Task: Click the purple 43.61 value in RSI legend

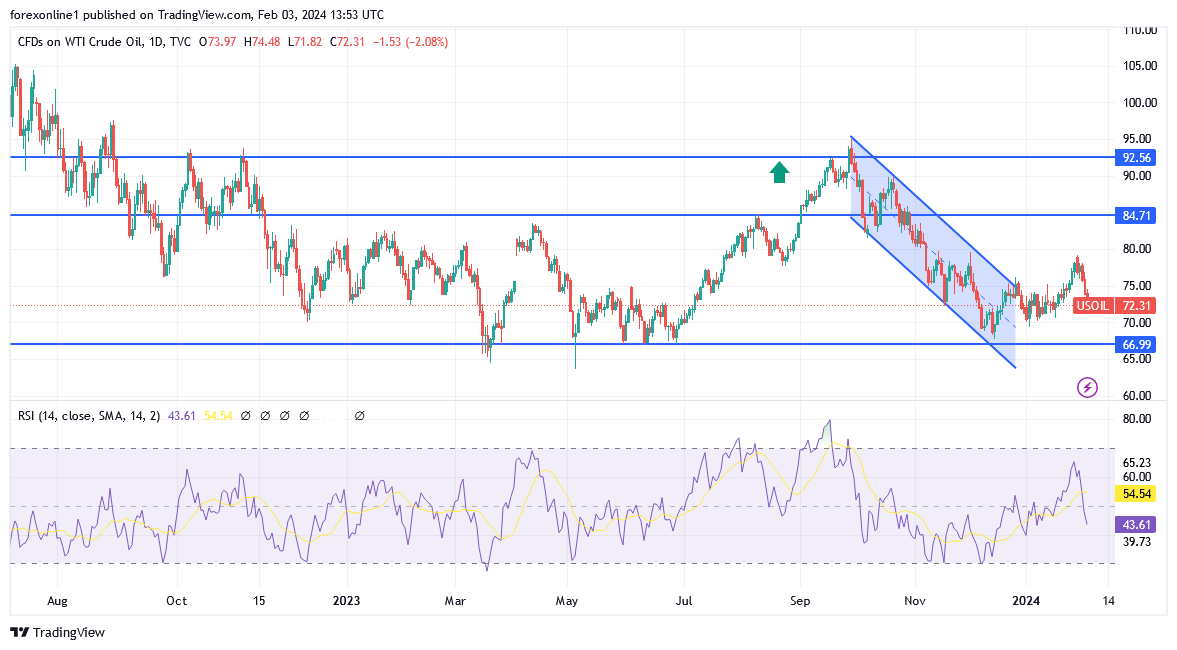Action: tap(182, 415)
